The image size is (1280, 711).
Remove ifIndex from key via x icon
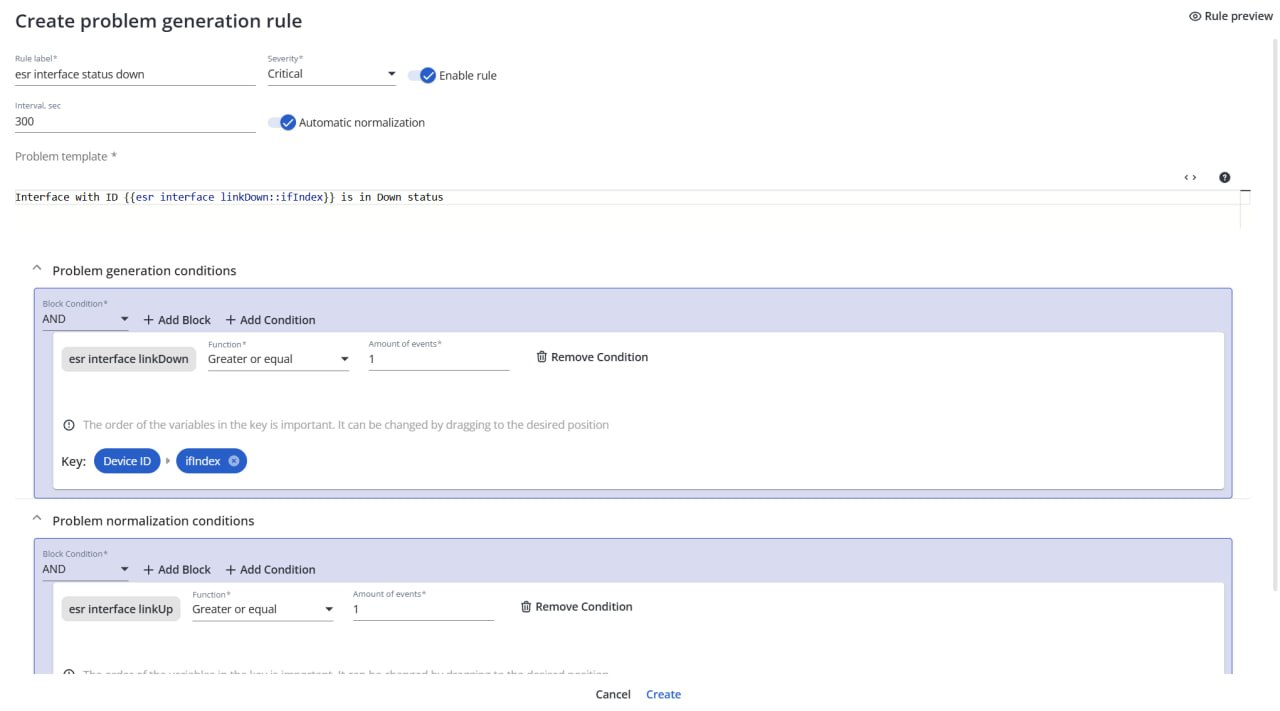coord(234,461)
